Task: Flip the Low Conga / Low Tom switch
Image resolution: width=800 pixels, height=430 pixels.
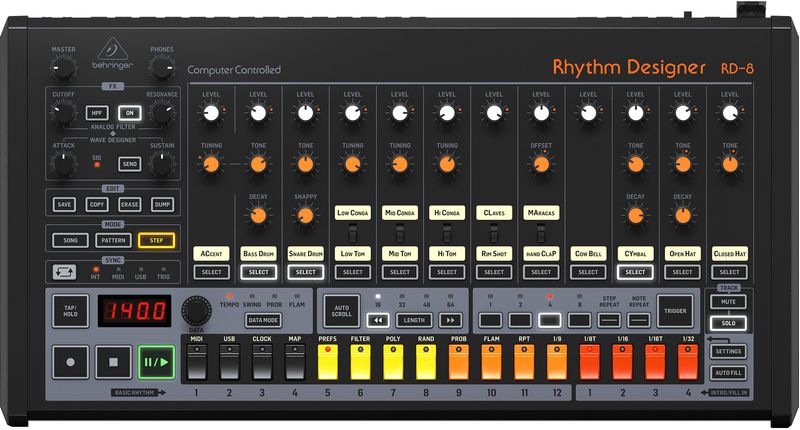Action: [x=353, y=234]
